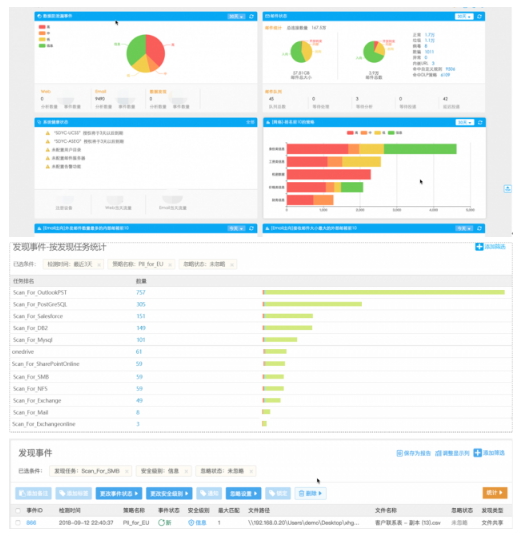Refresh the top-right mail status panel

[479, 16]
